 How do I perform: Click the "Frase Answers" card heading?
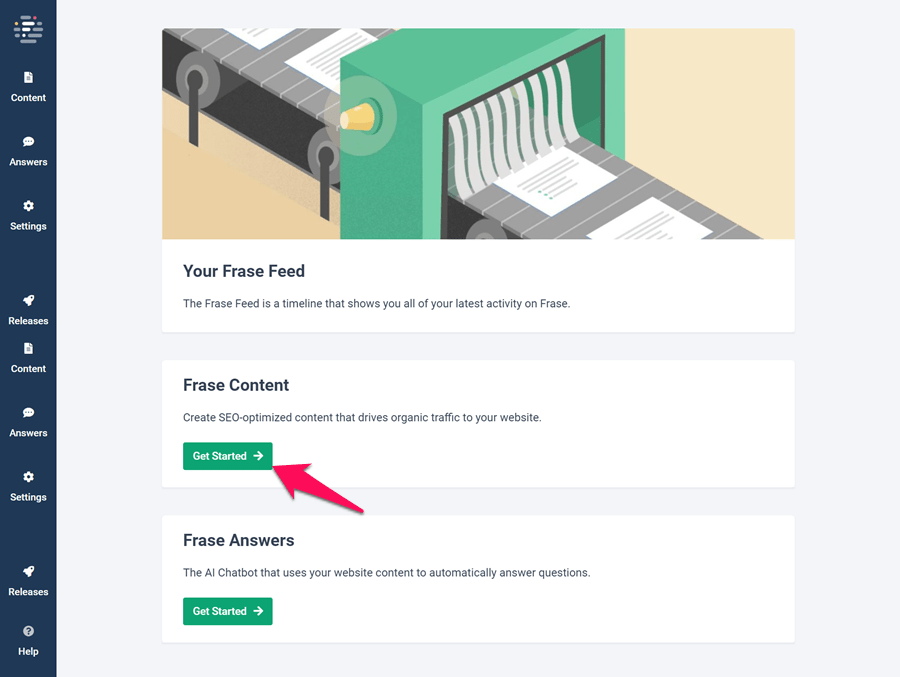[239, 540]
